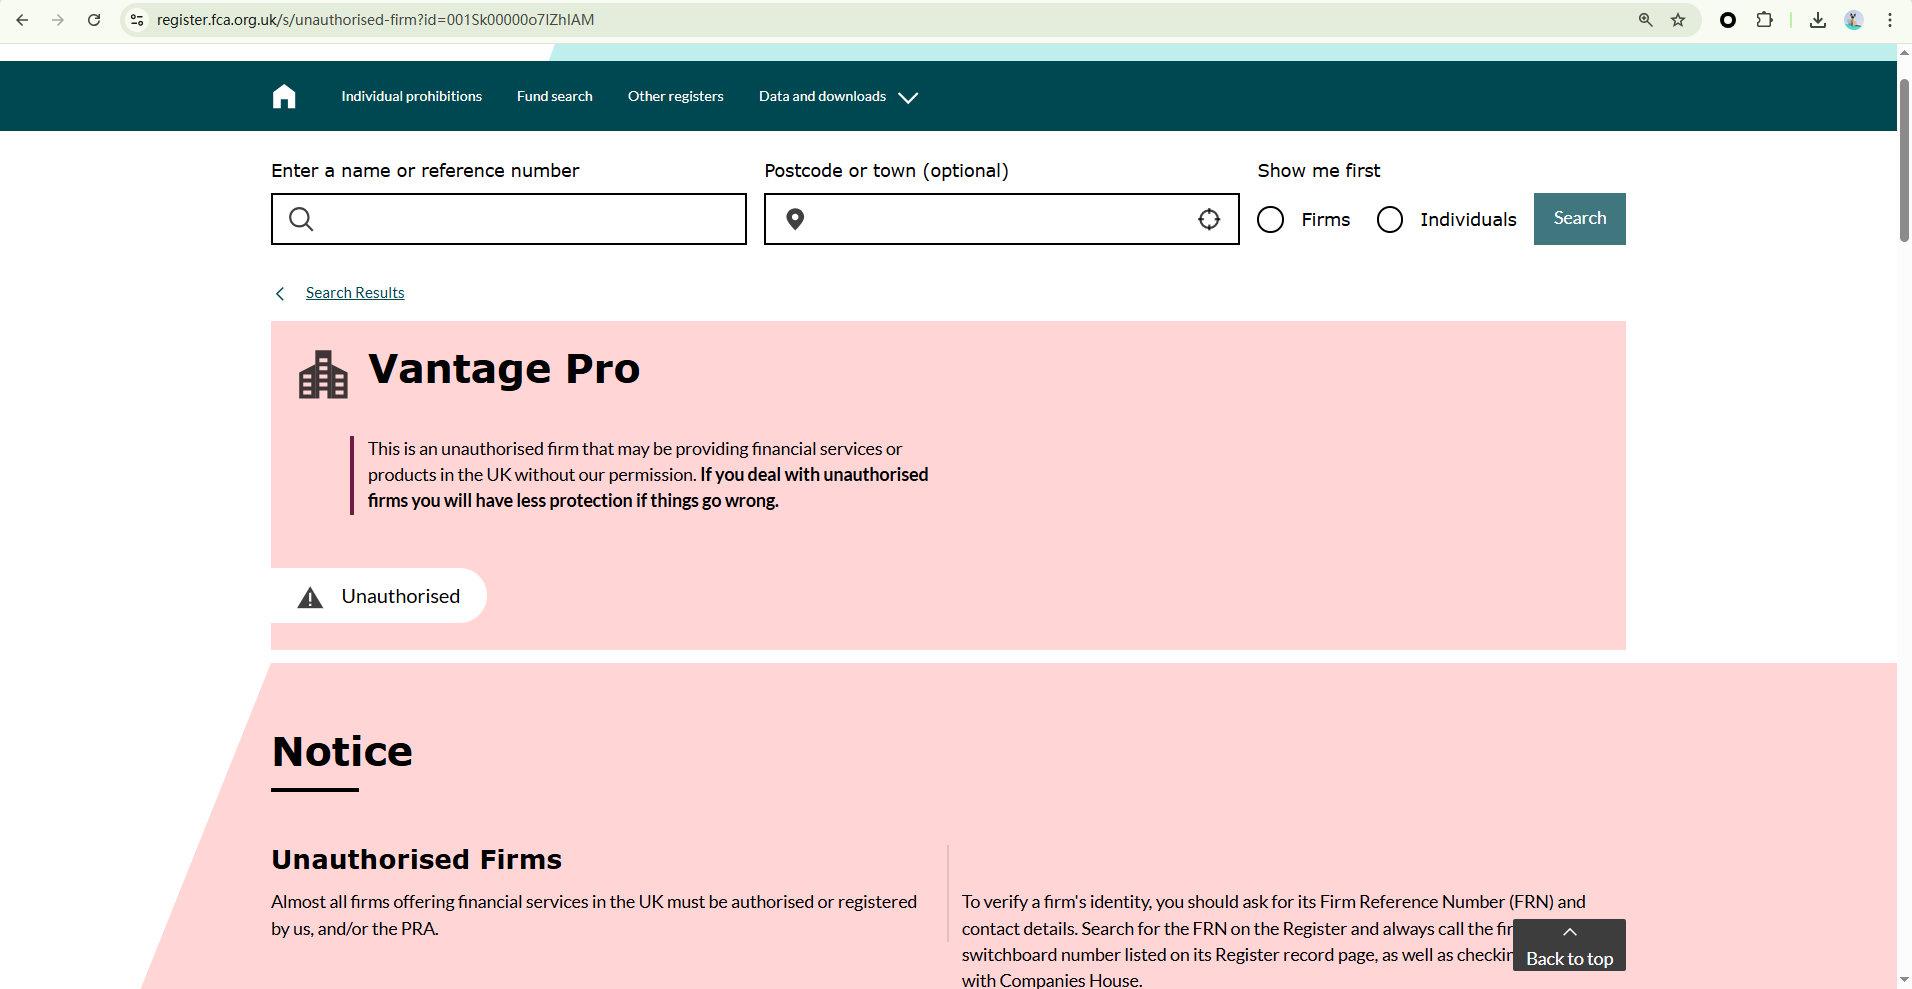Go to the FCA Register home icon
Screen dimensions: 1912x989
coord(284,96)
